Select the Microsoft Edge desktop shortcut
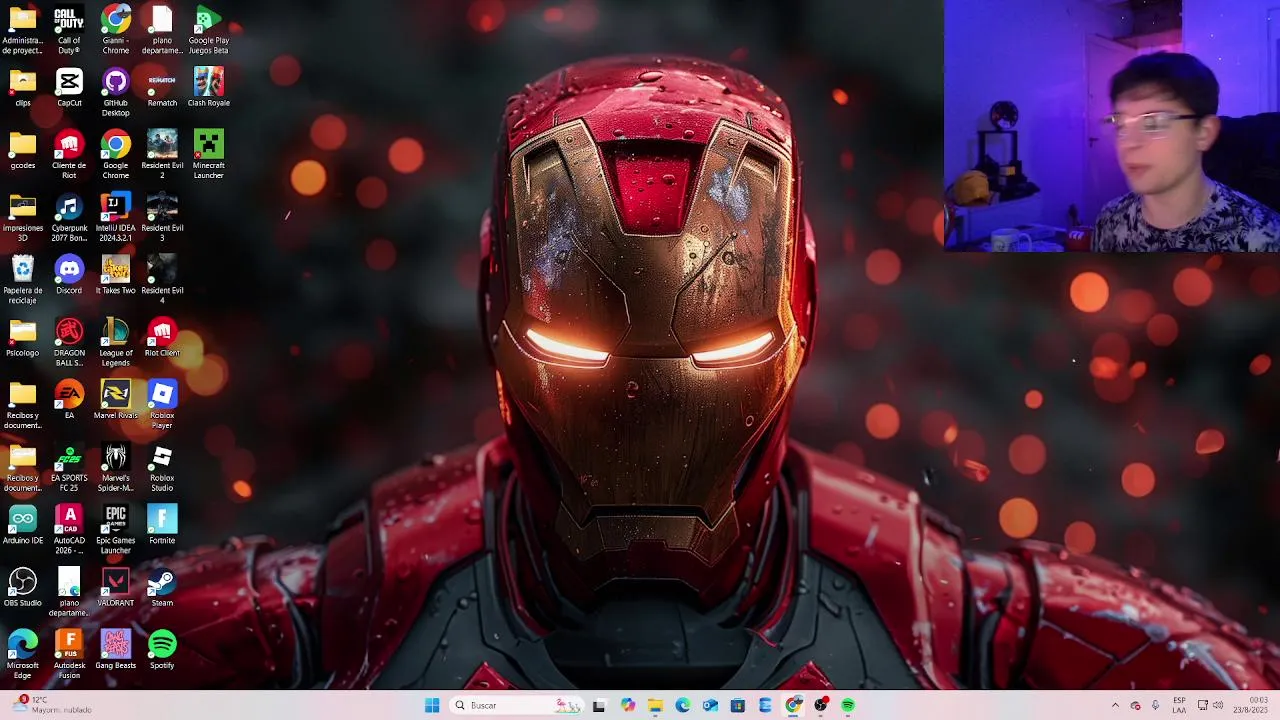This screenshot has height=720, width=1280. 23,655
